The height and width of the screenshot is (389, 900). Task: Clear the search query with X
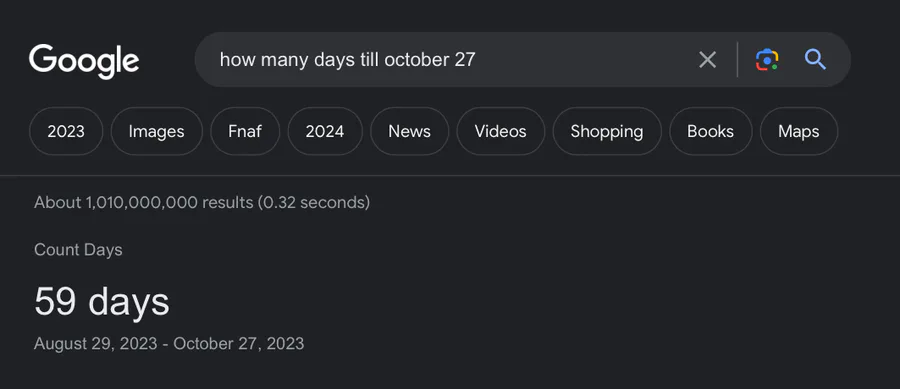[x=707, y=60]
